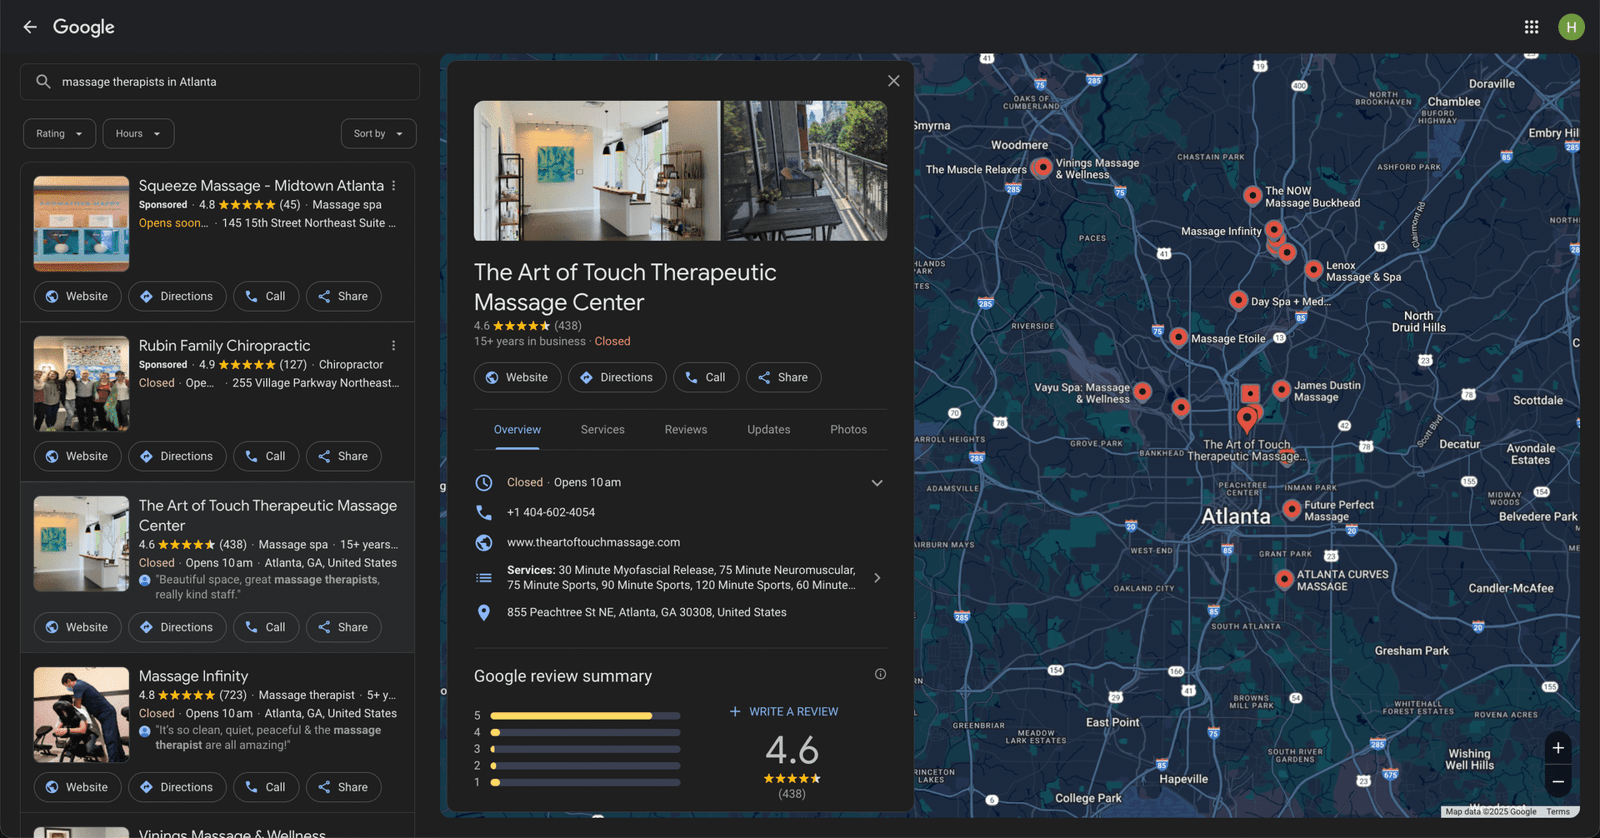Image resolution: width=1600 pixels, height=838 pixels.
Task: Click the phone icon beside +1 404-602-4054
Action: 484,512
